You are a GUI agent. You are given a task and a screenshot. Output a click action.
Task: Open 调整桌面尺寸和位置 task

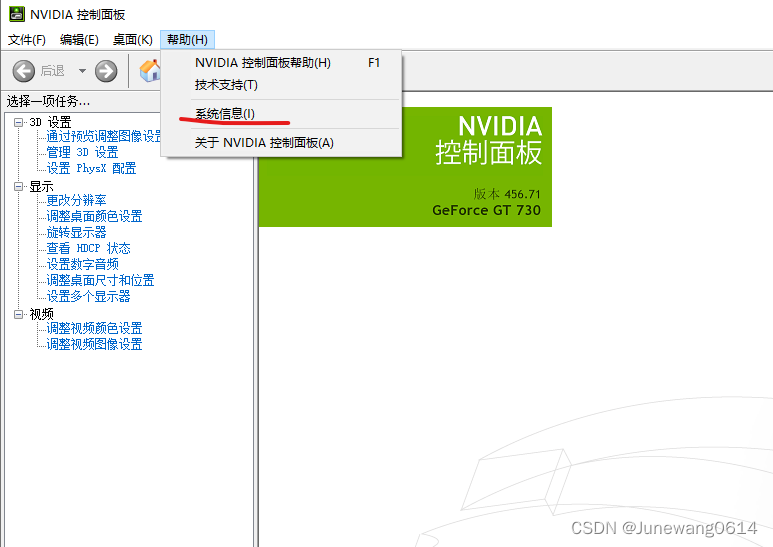click(100, 280)
